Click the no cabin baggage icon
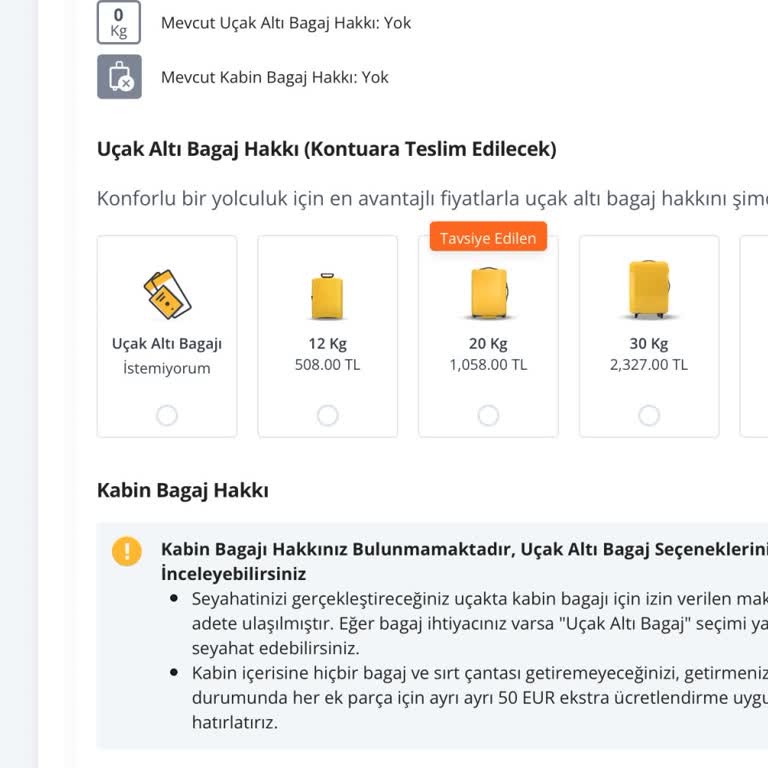Viewport: 768px width, 768px height. [x=119, y=77]
